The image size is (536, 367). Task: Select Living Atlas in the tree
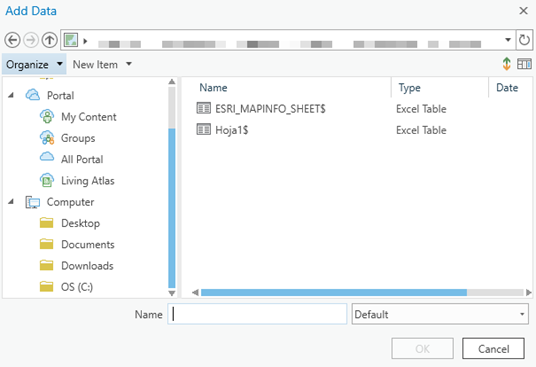pyautogui.click(x=88, y=180)
